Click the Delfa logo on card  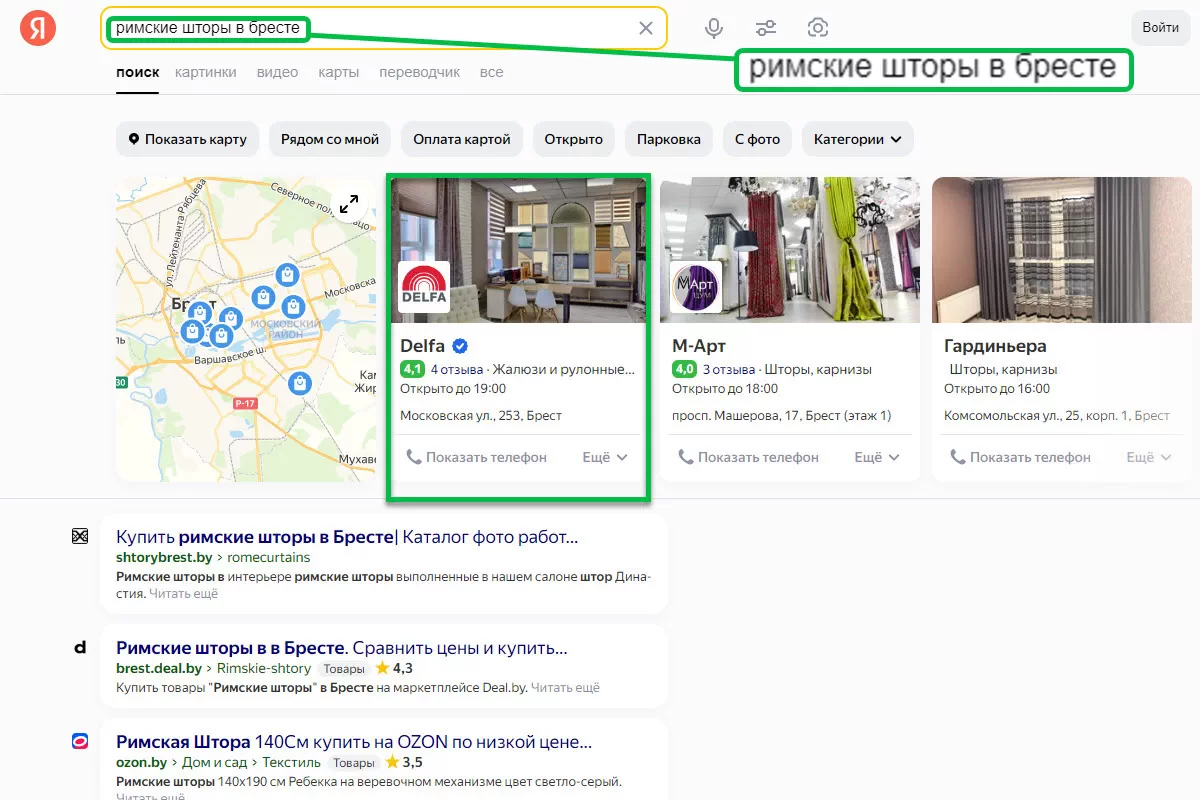click(424, 287)
